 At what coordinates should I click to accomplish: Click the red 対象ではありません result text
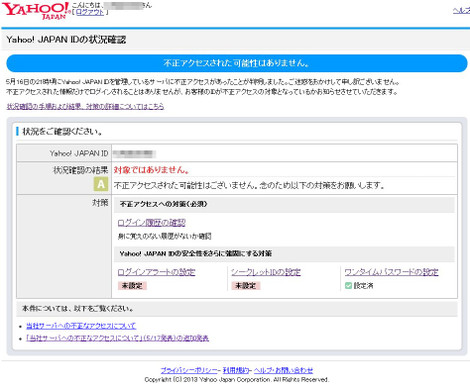pyautogui.click(x=152, y=170)
